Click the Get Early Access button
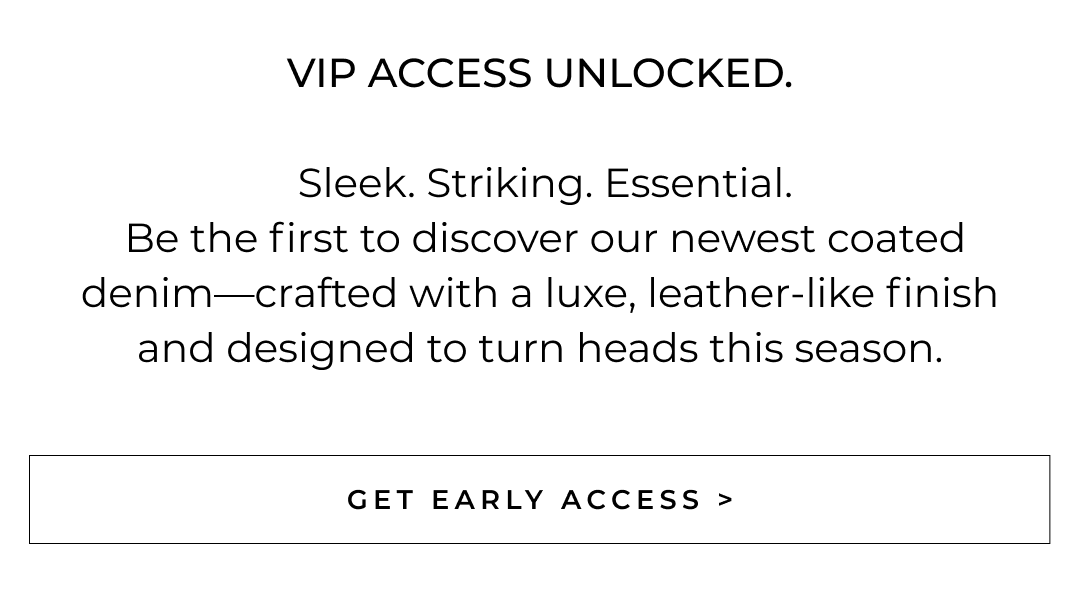 (x=539, y=499)
